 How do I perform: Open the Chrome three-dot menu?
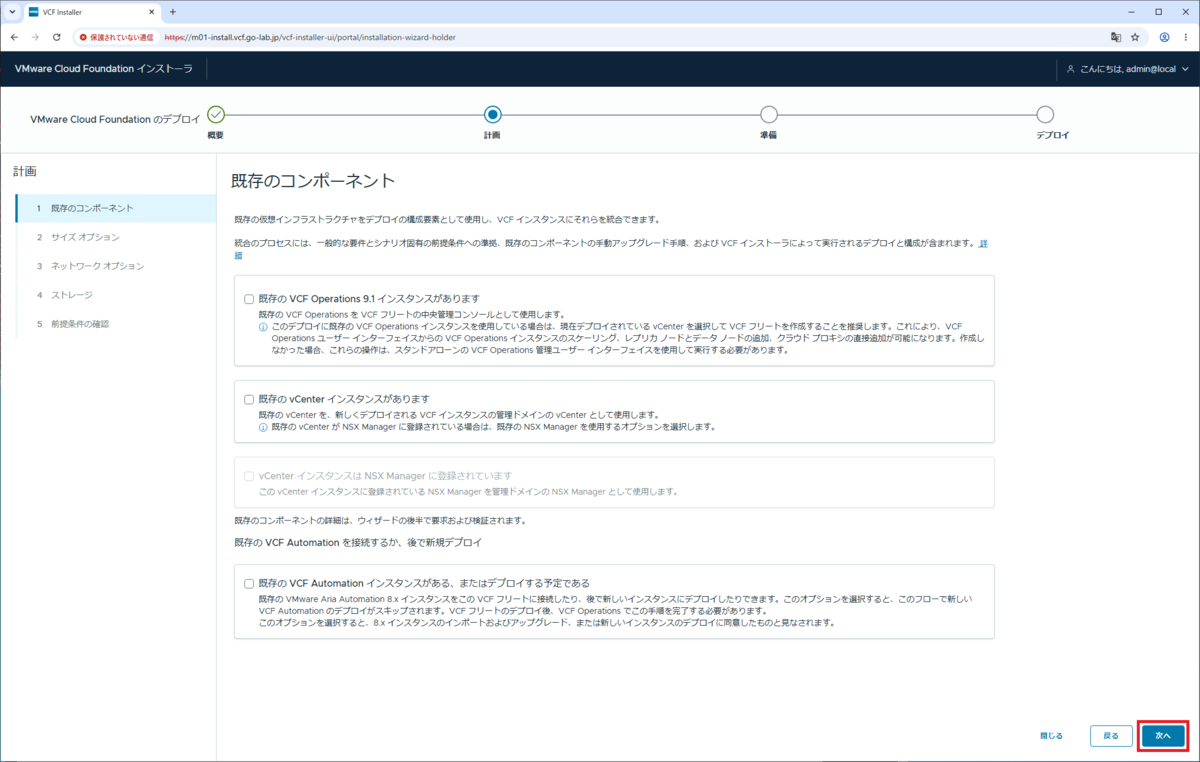coord(1185,37)
